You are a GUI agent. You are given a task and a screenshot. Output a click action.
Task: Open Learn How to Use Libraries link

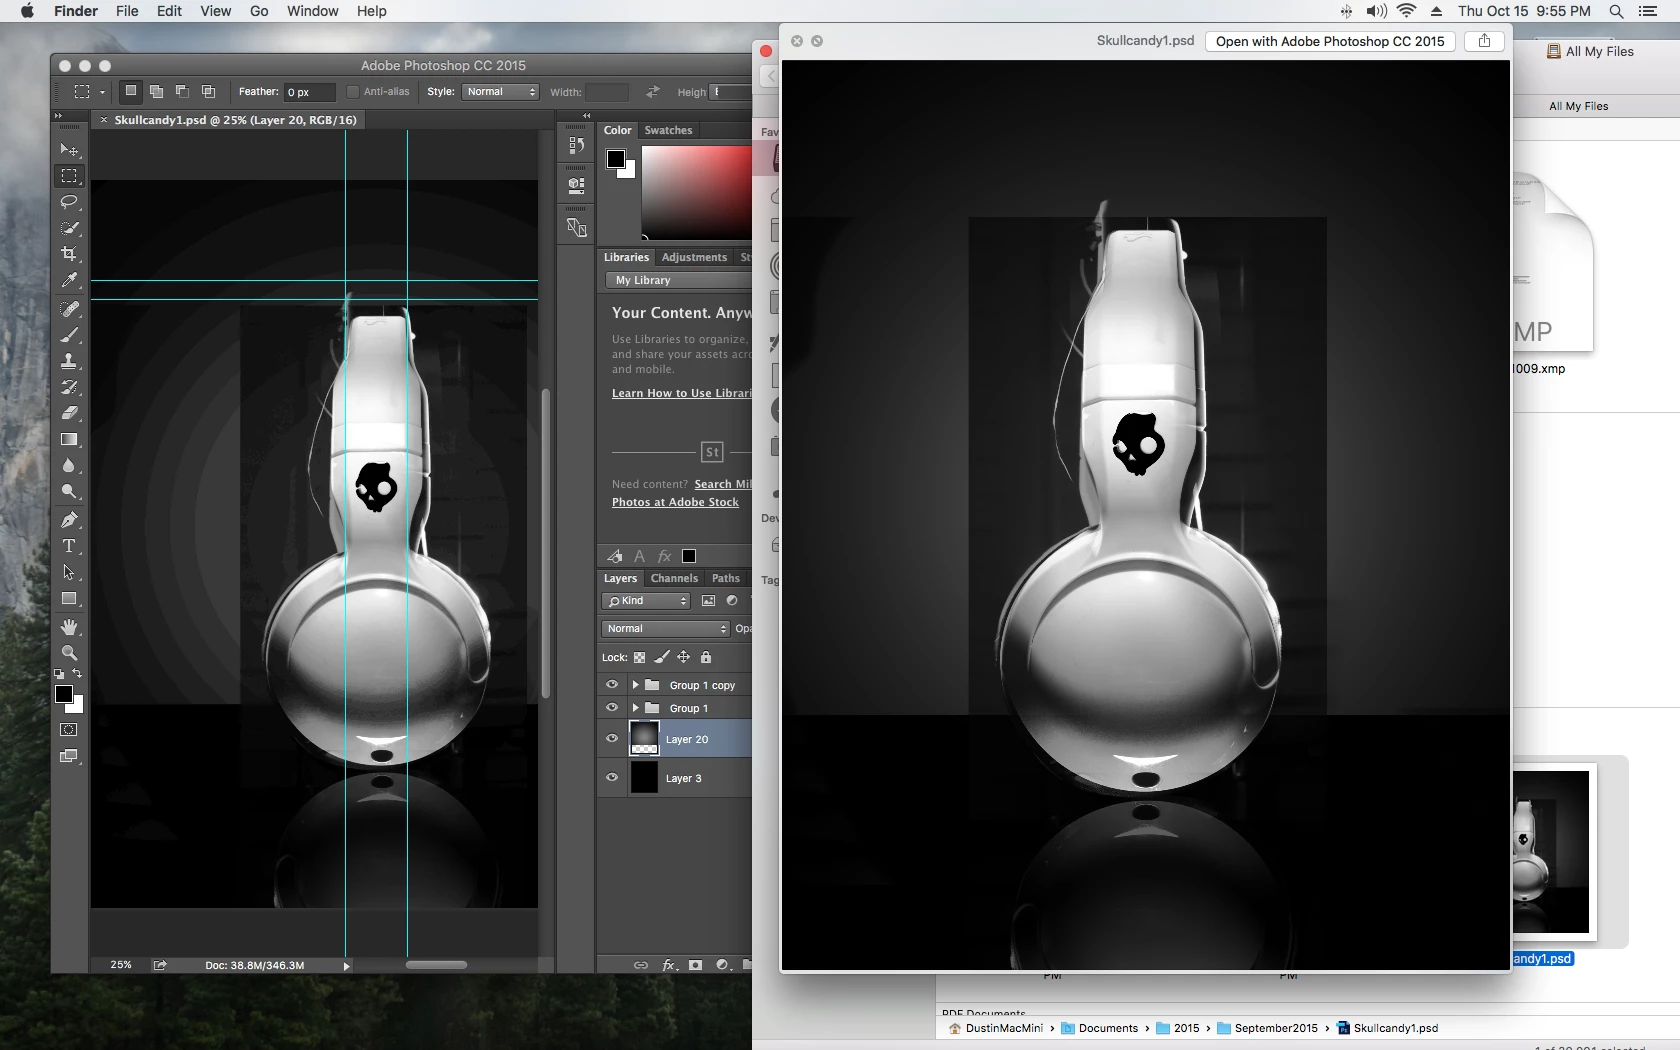click(682, 393)
